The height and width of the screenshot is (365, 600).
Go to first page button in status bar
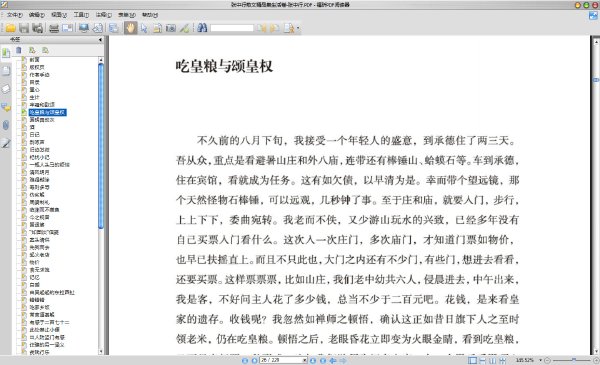point(245,360)
